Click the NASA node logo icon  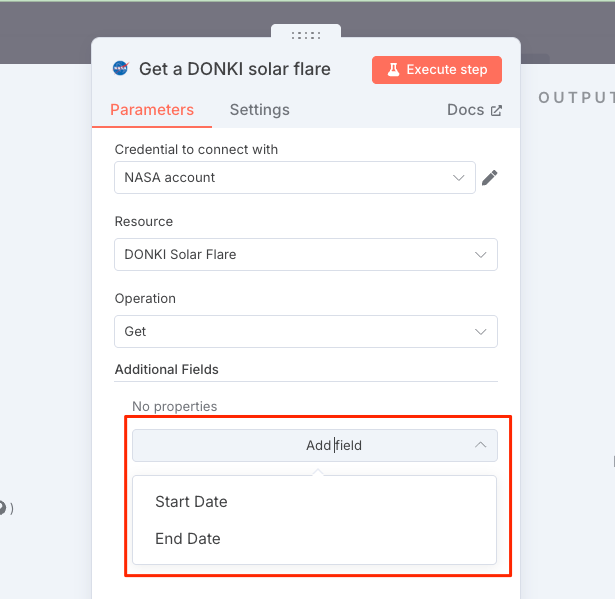tap(121, 69)
